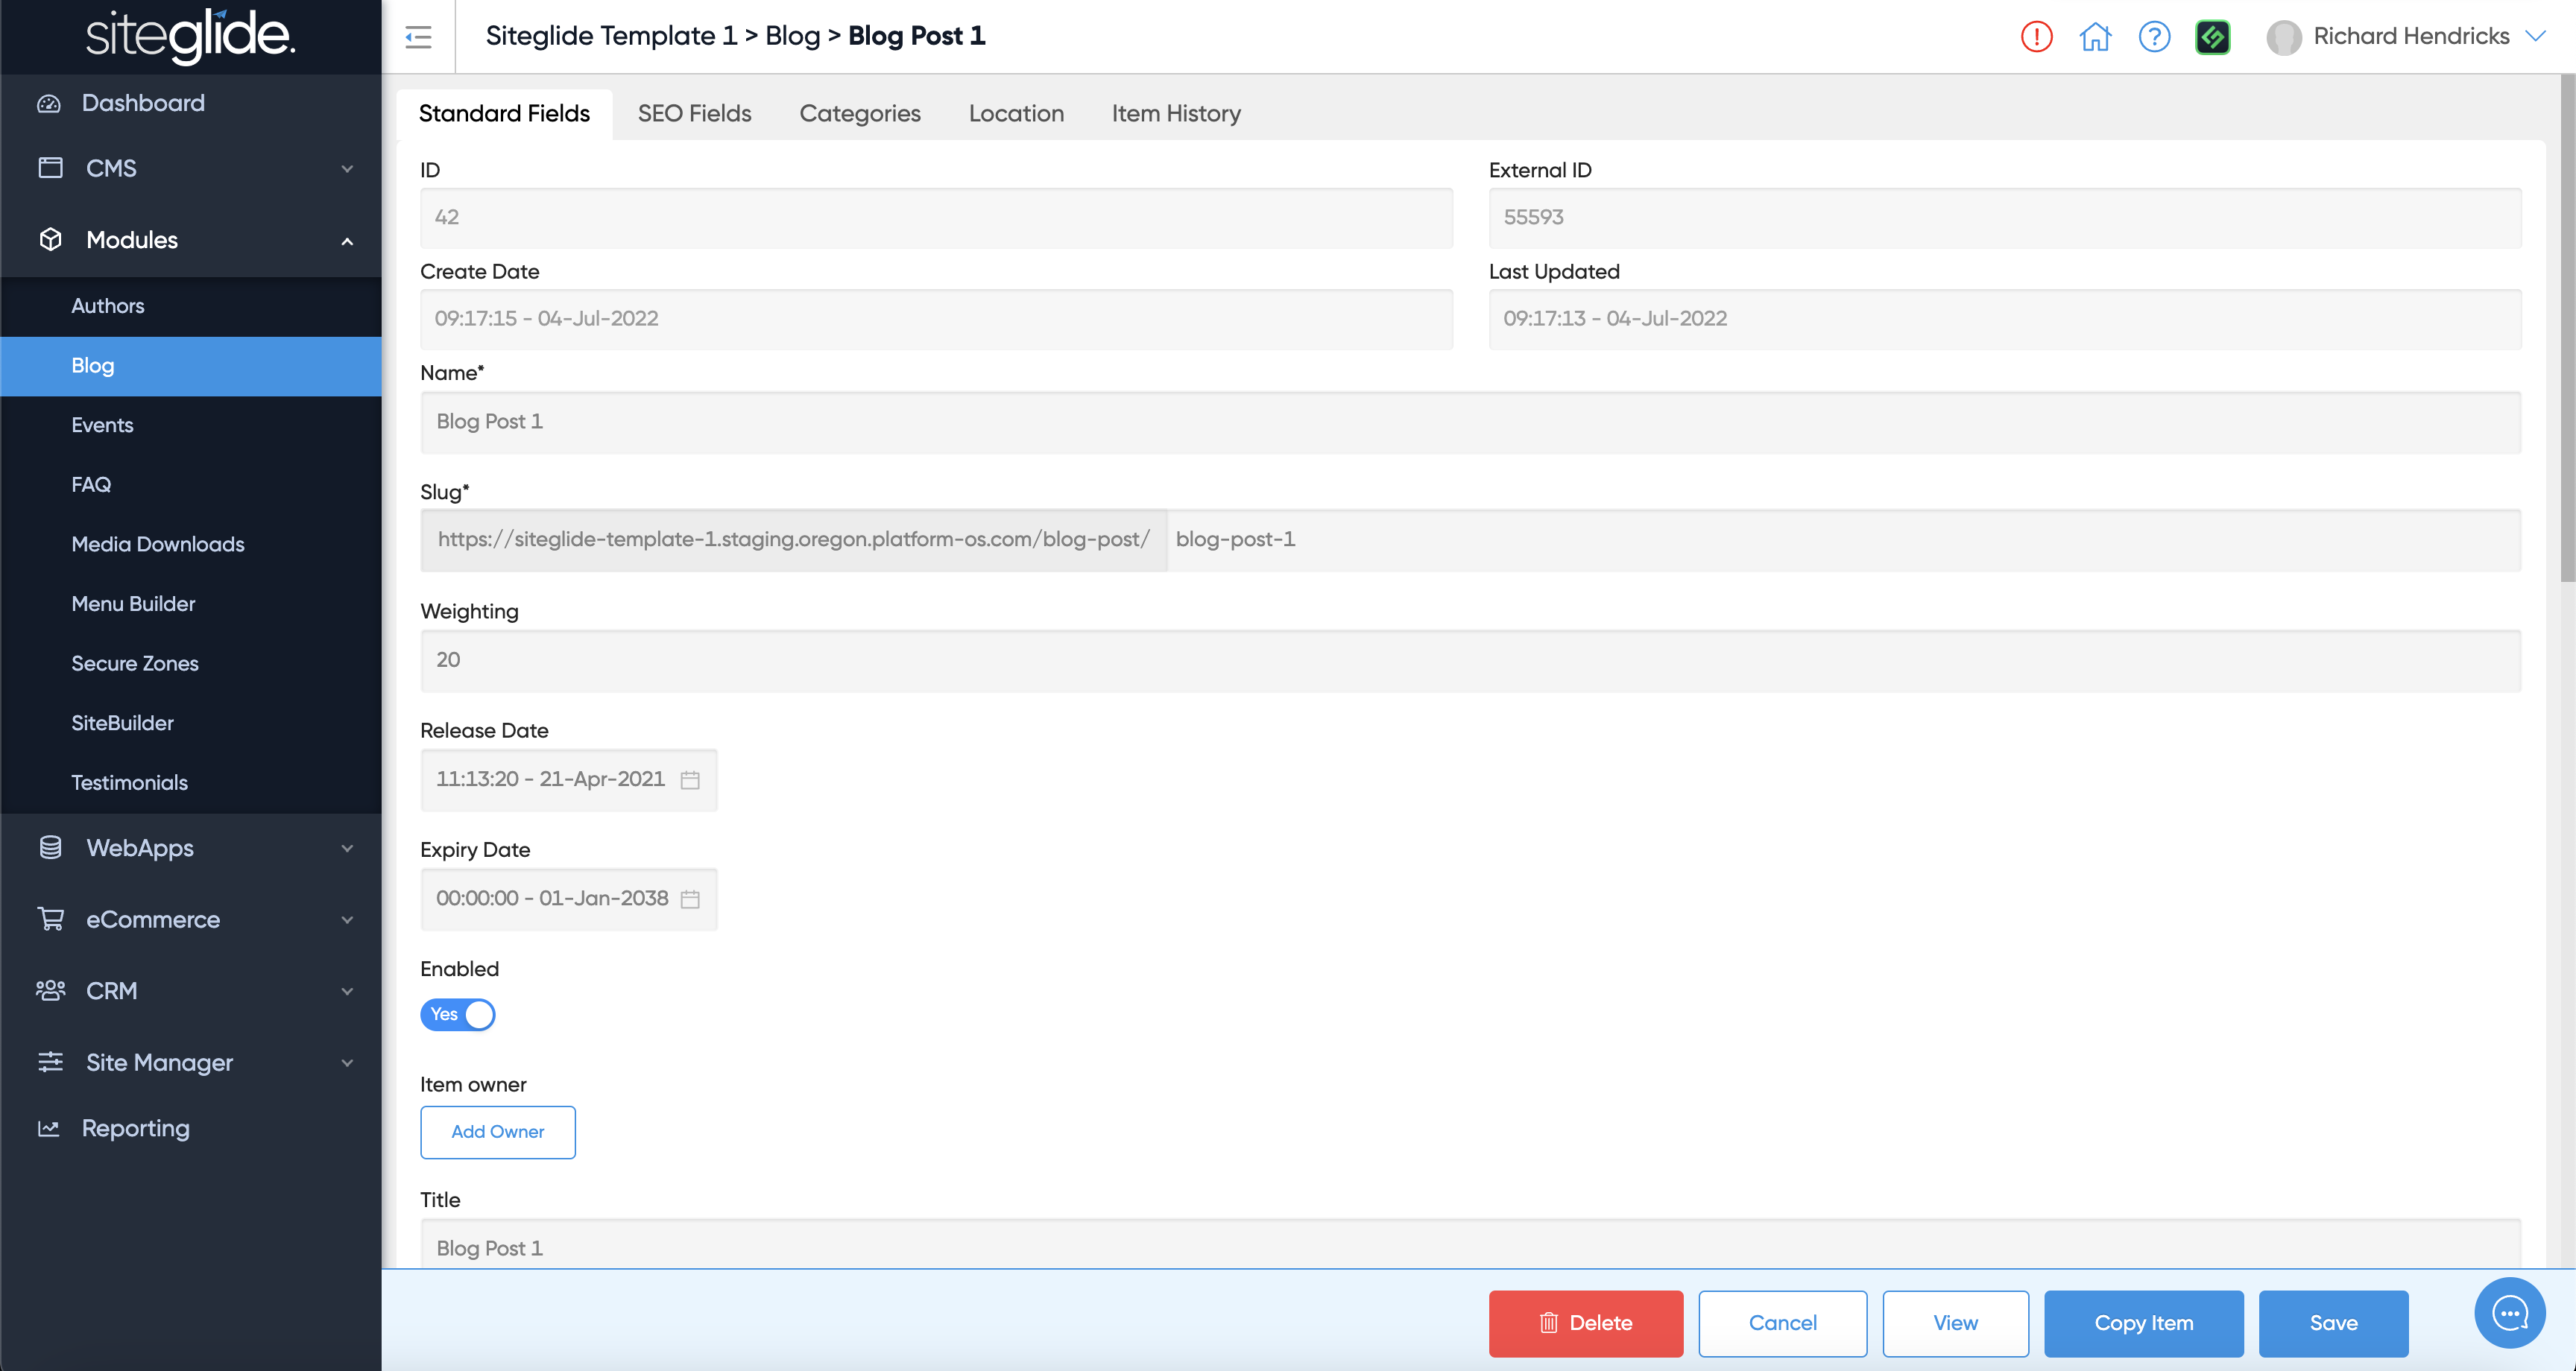Click the Dashboard gauge icon
The height and width of the screenshot is (1371, 2576).
coord(49,103)
